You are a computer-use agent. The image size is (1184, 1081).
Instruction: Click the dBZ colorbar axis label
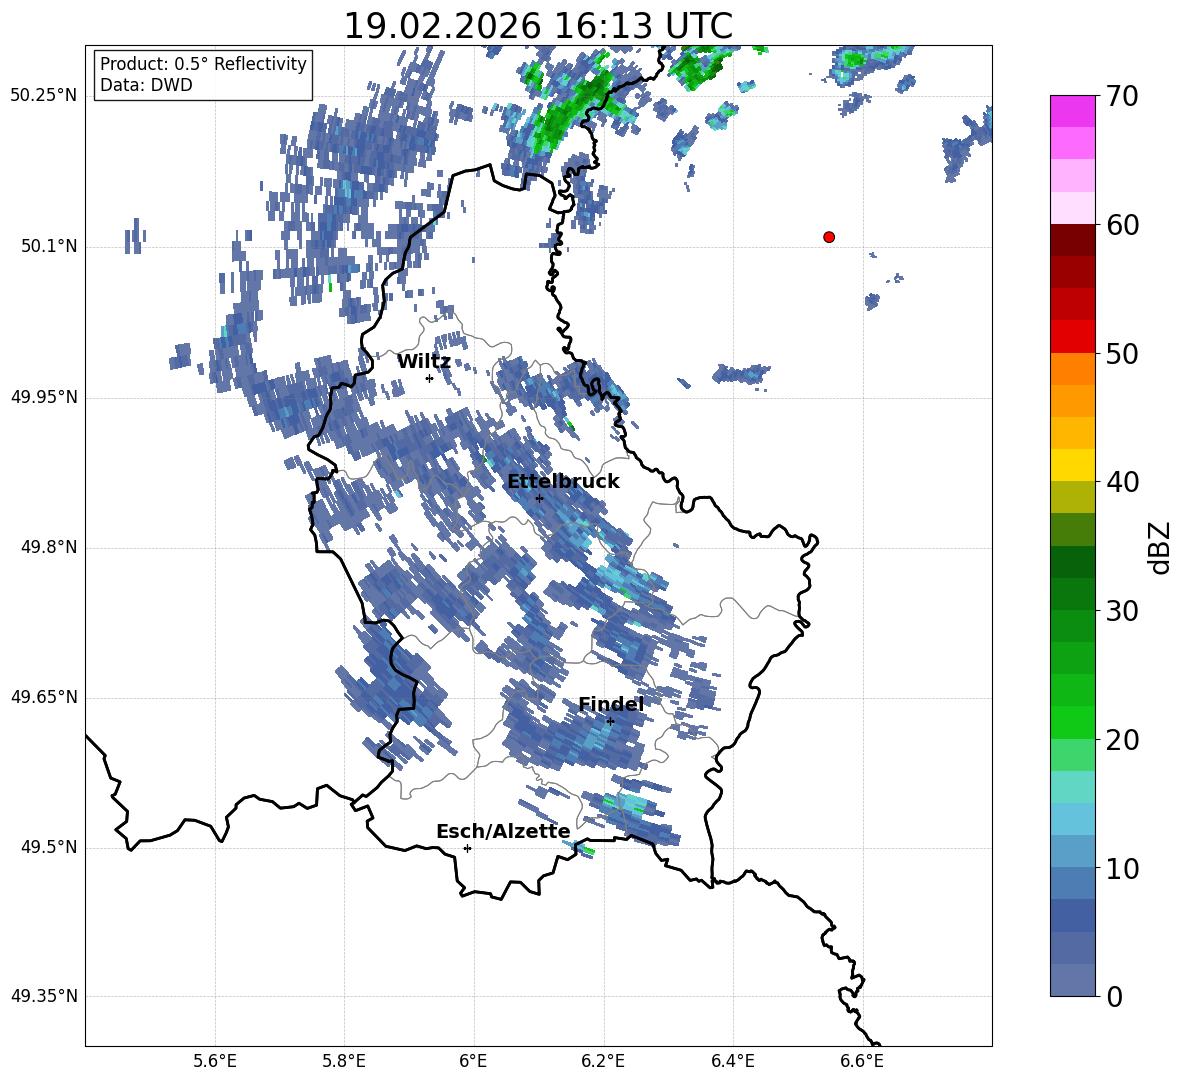click(x=1161, y=547)
